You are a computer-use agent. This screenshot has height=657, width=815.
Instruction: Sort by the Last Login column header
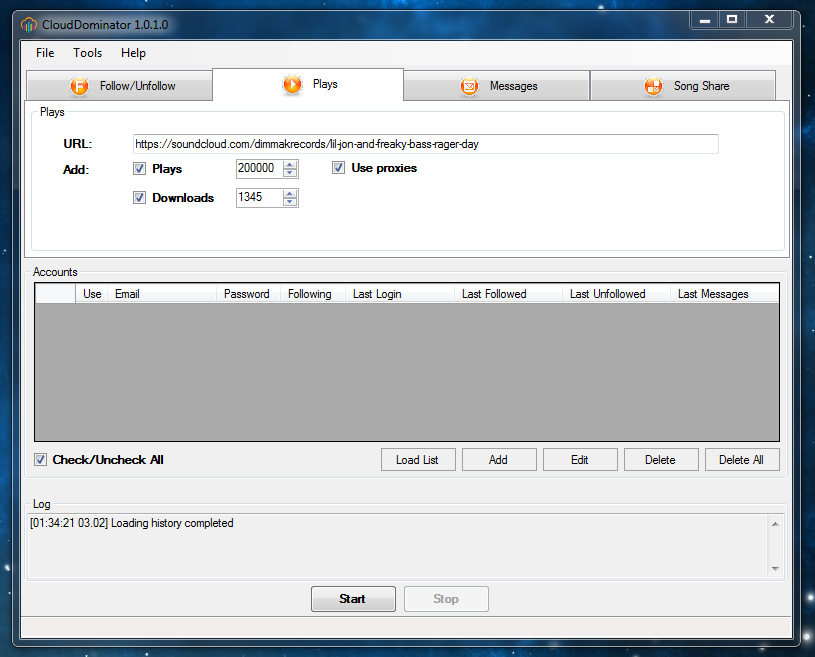(x=400, y=294)
